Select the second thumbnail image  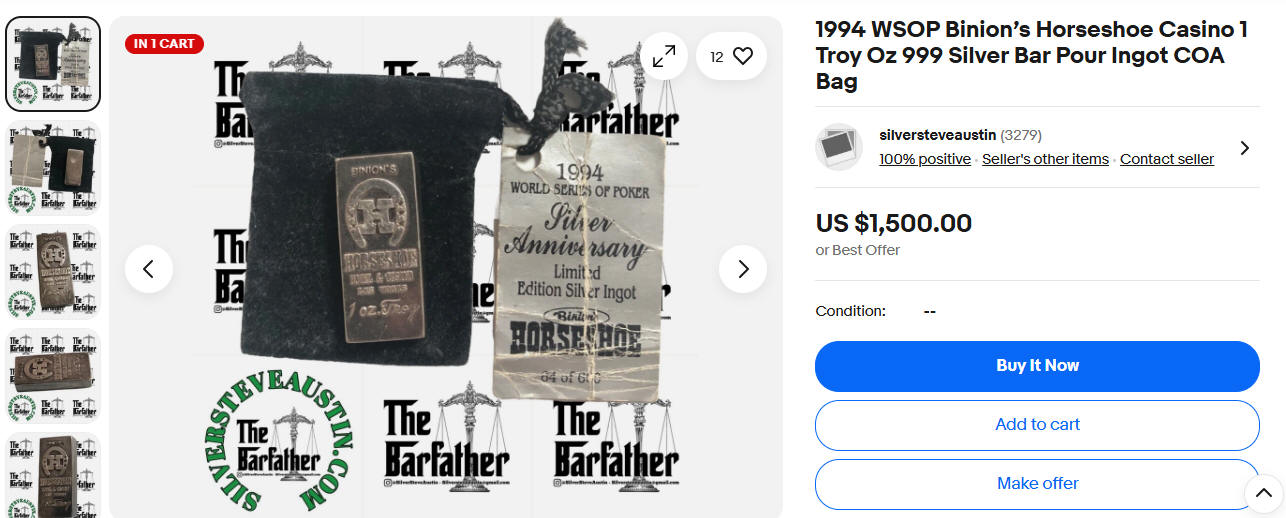(x=54, y=167)
